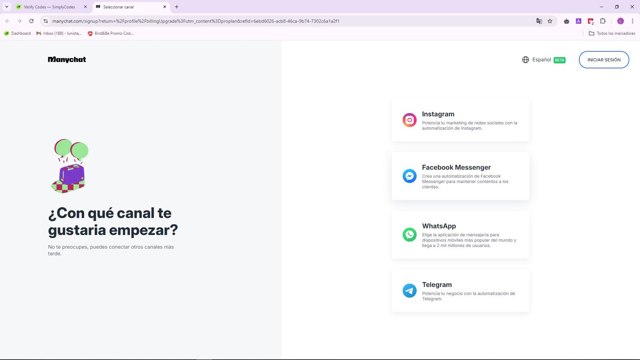Close the Seleccionar canal tab
The height and width of the screenshot is (360, 640).
(x=164, y=7)
